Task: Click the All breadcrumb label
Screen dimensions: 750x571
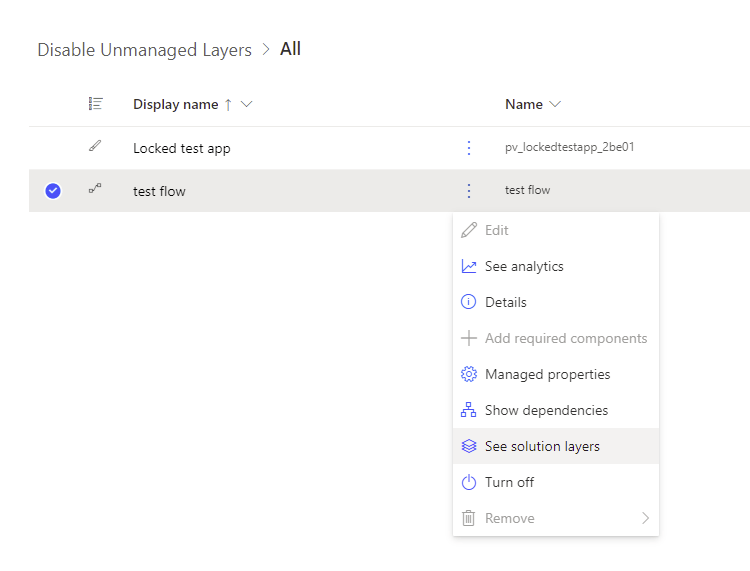Action: tap(290, 49)
